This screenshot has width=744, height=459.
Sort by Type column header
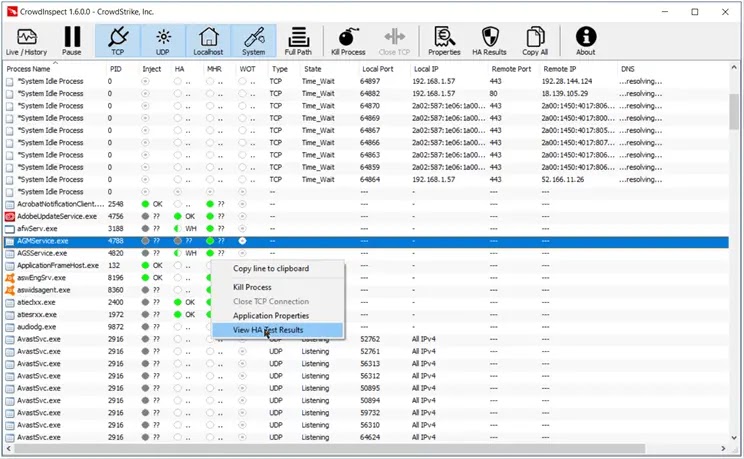(x=280, y=69)
